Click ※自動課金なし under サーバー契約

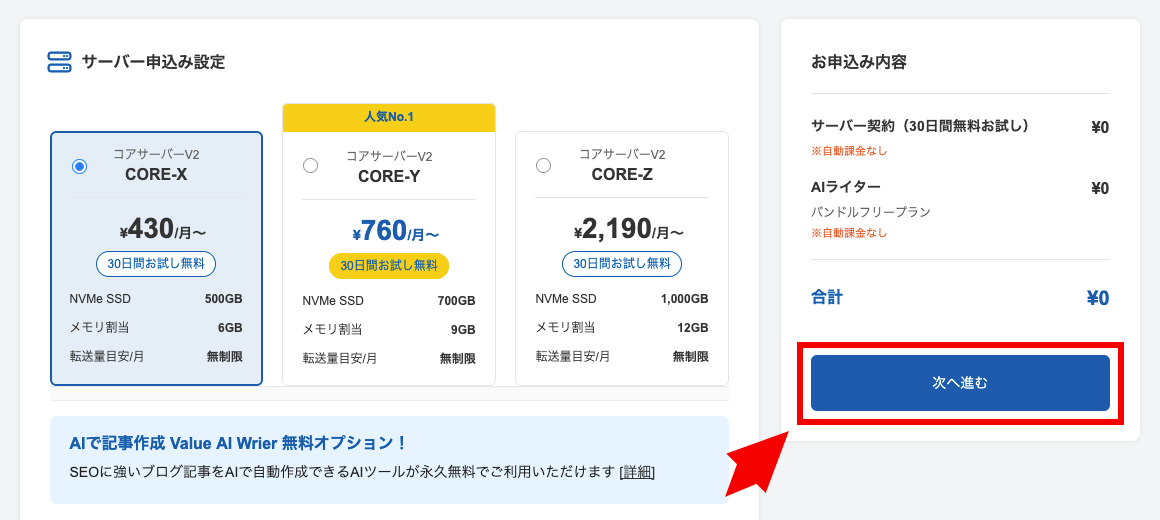click(x=849, y=152)
